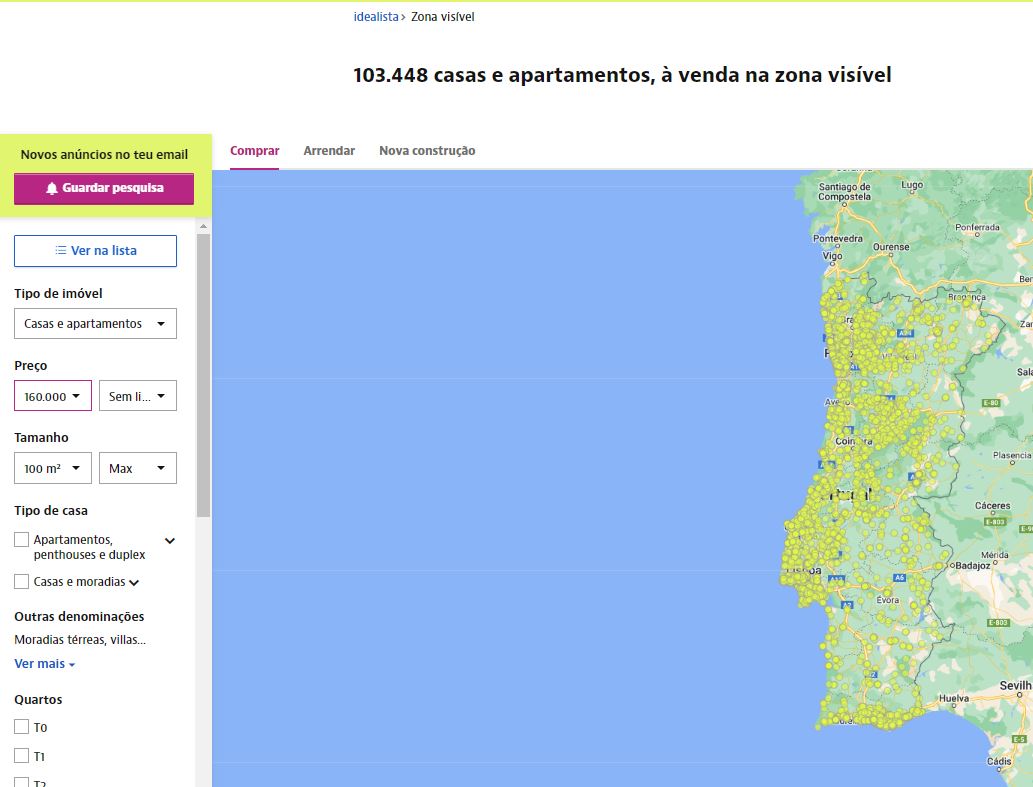Open the Nova construção tab
1033x787 pixels.
(x=427, y=151)
